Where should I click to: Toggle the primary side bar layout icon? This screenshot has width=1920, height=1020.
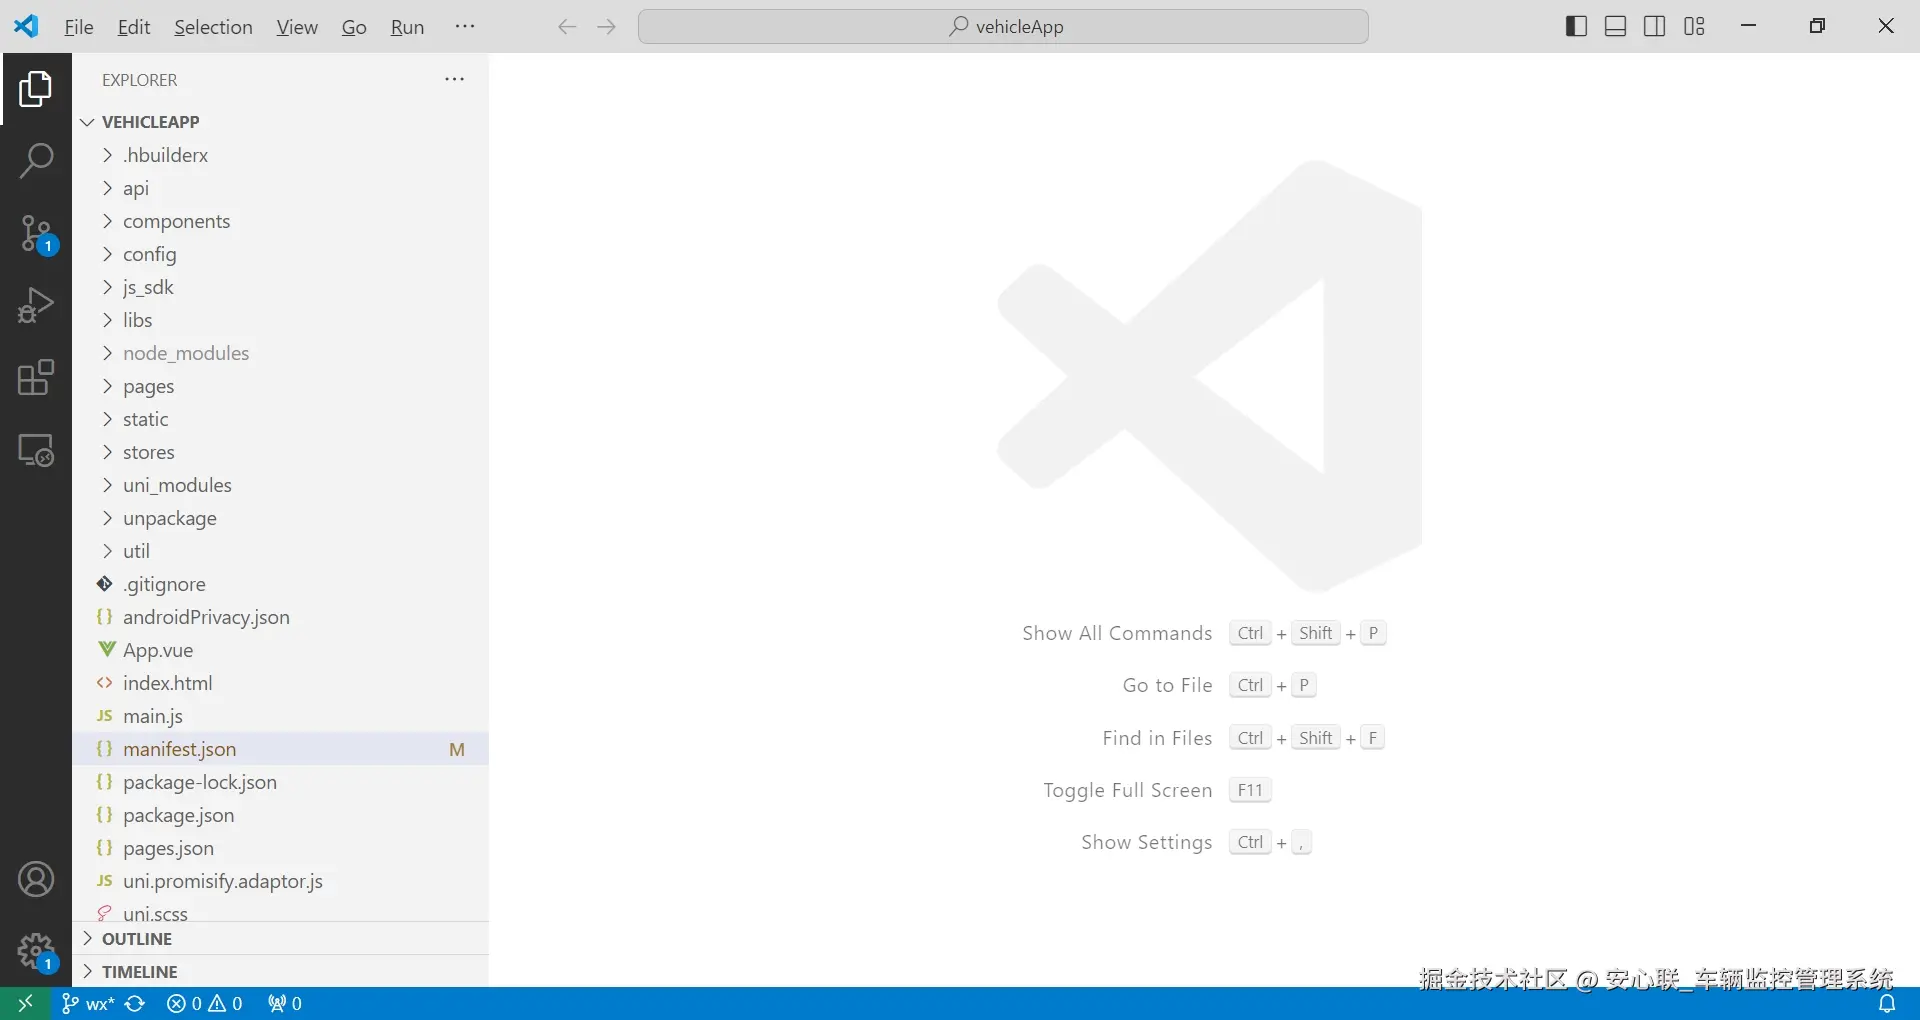coord(1576,26)
